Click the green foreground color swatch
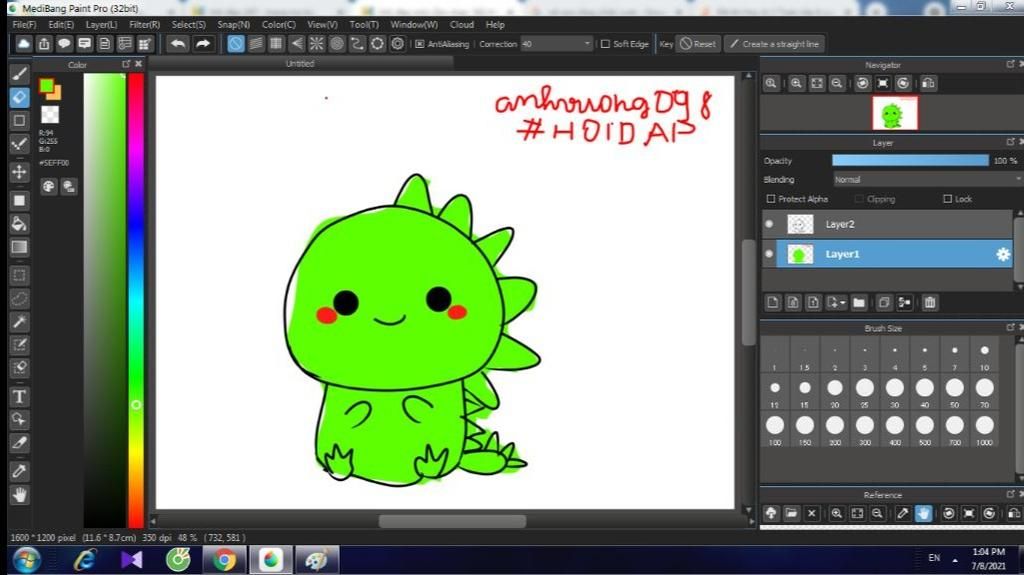 [46, 86]
